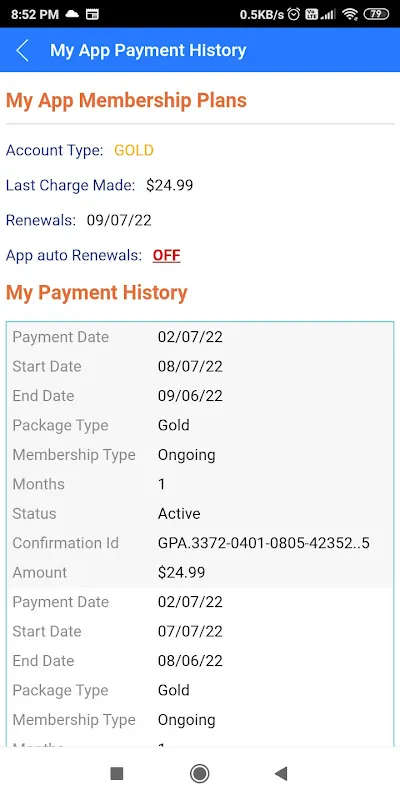This screenshot has height=800, width=400.
Task: Tap the Renewals date 09/07/22
Action: tap(119, 220)
